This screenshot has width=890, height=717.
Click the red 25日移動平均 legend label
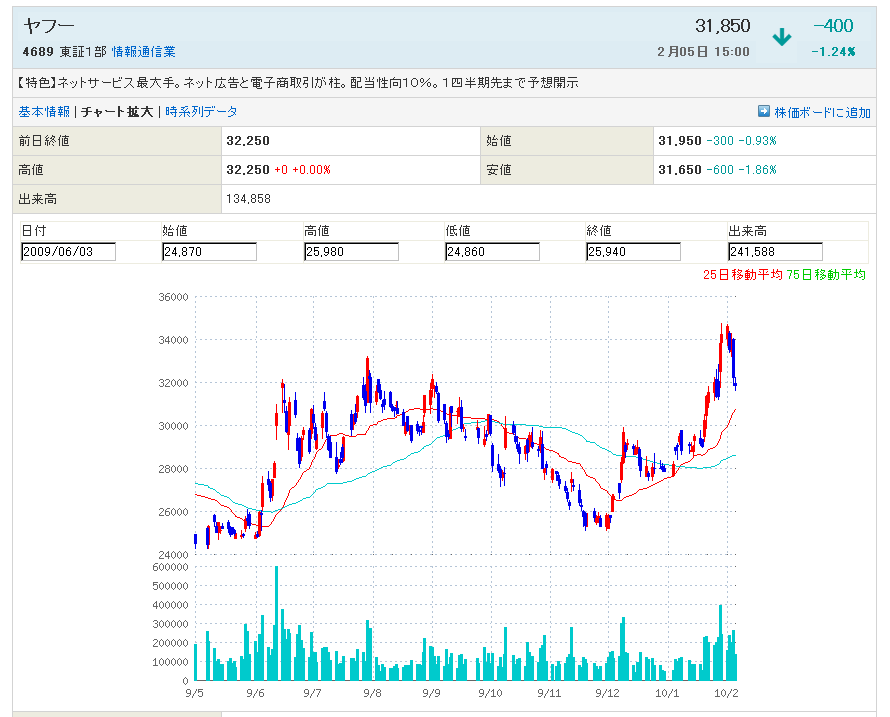click(x=742, y=275)
